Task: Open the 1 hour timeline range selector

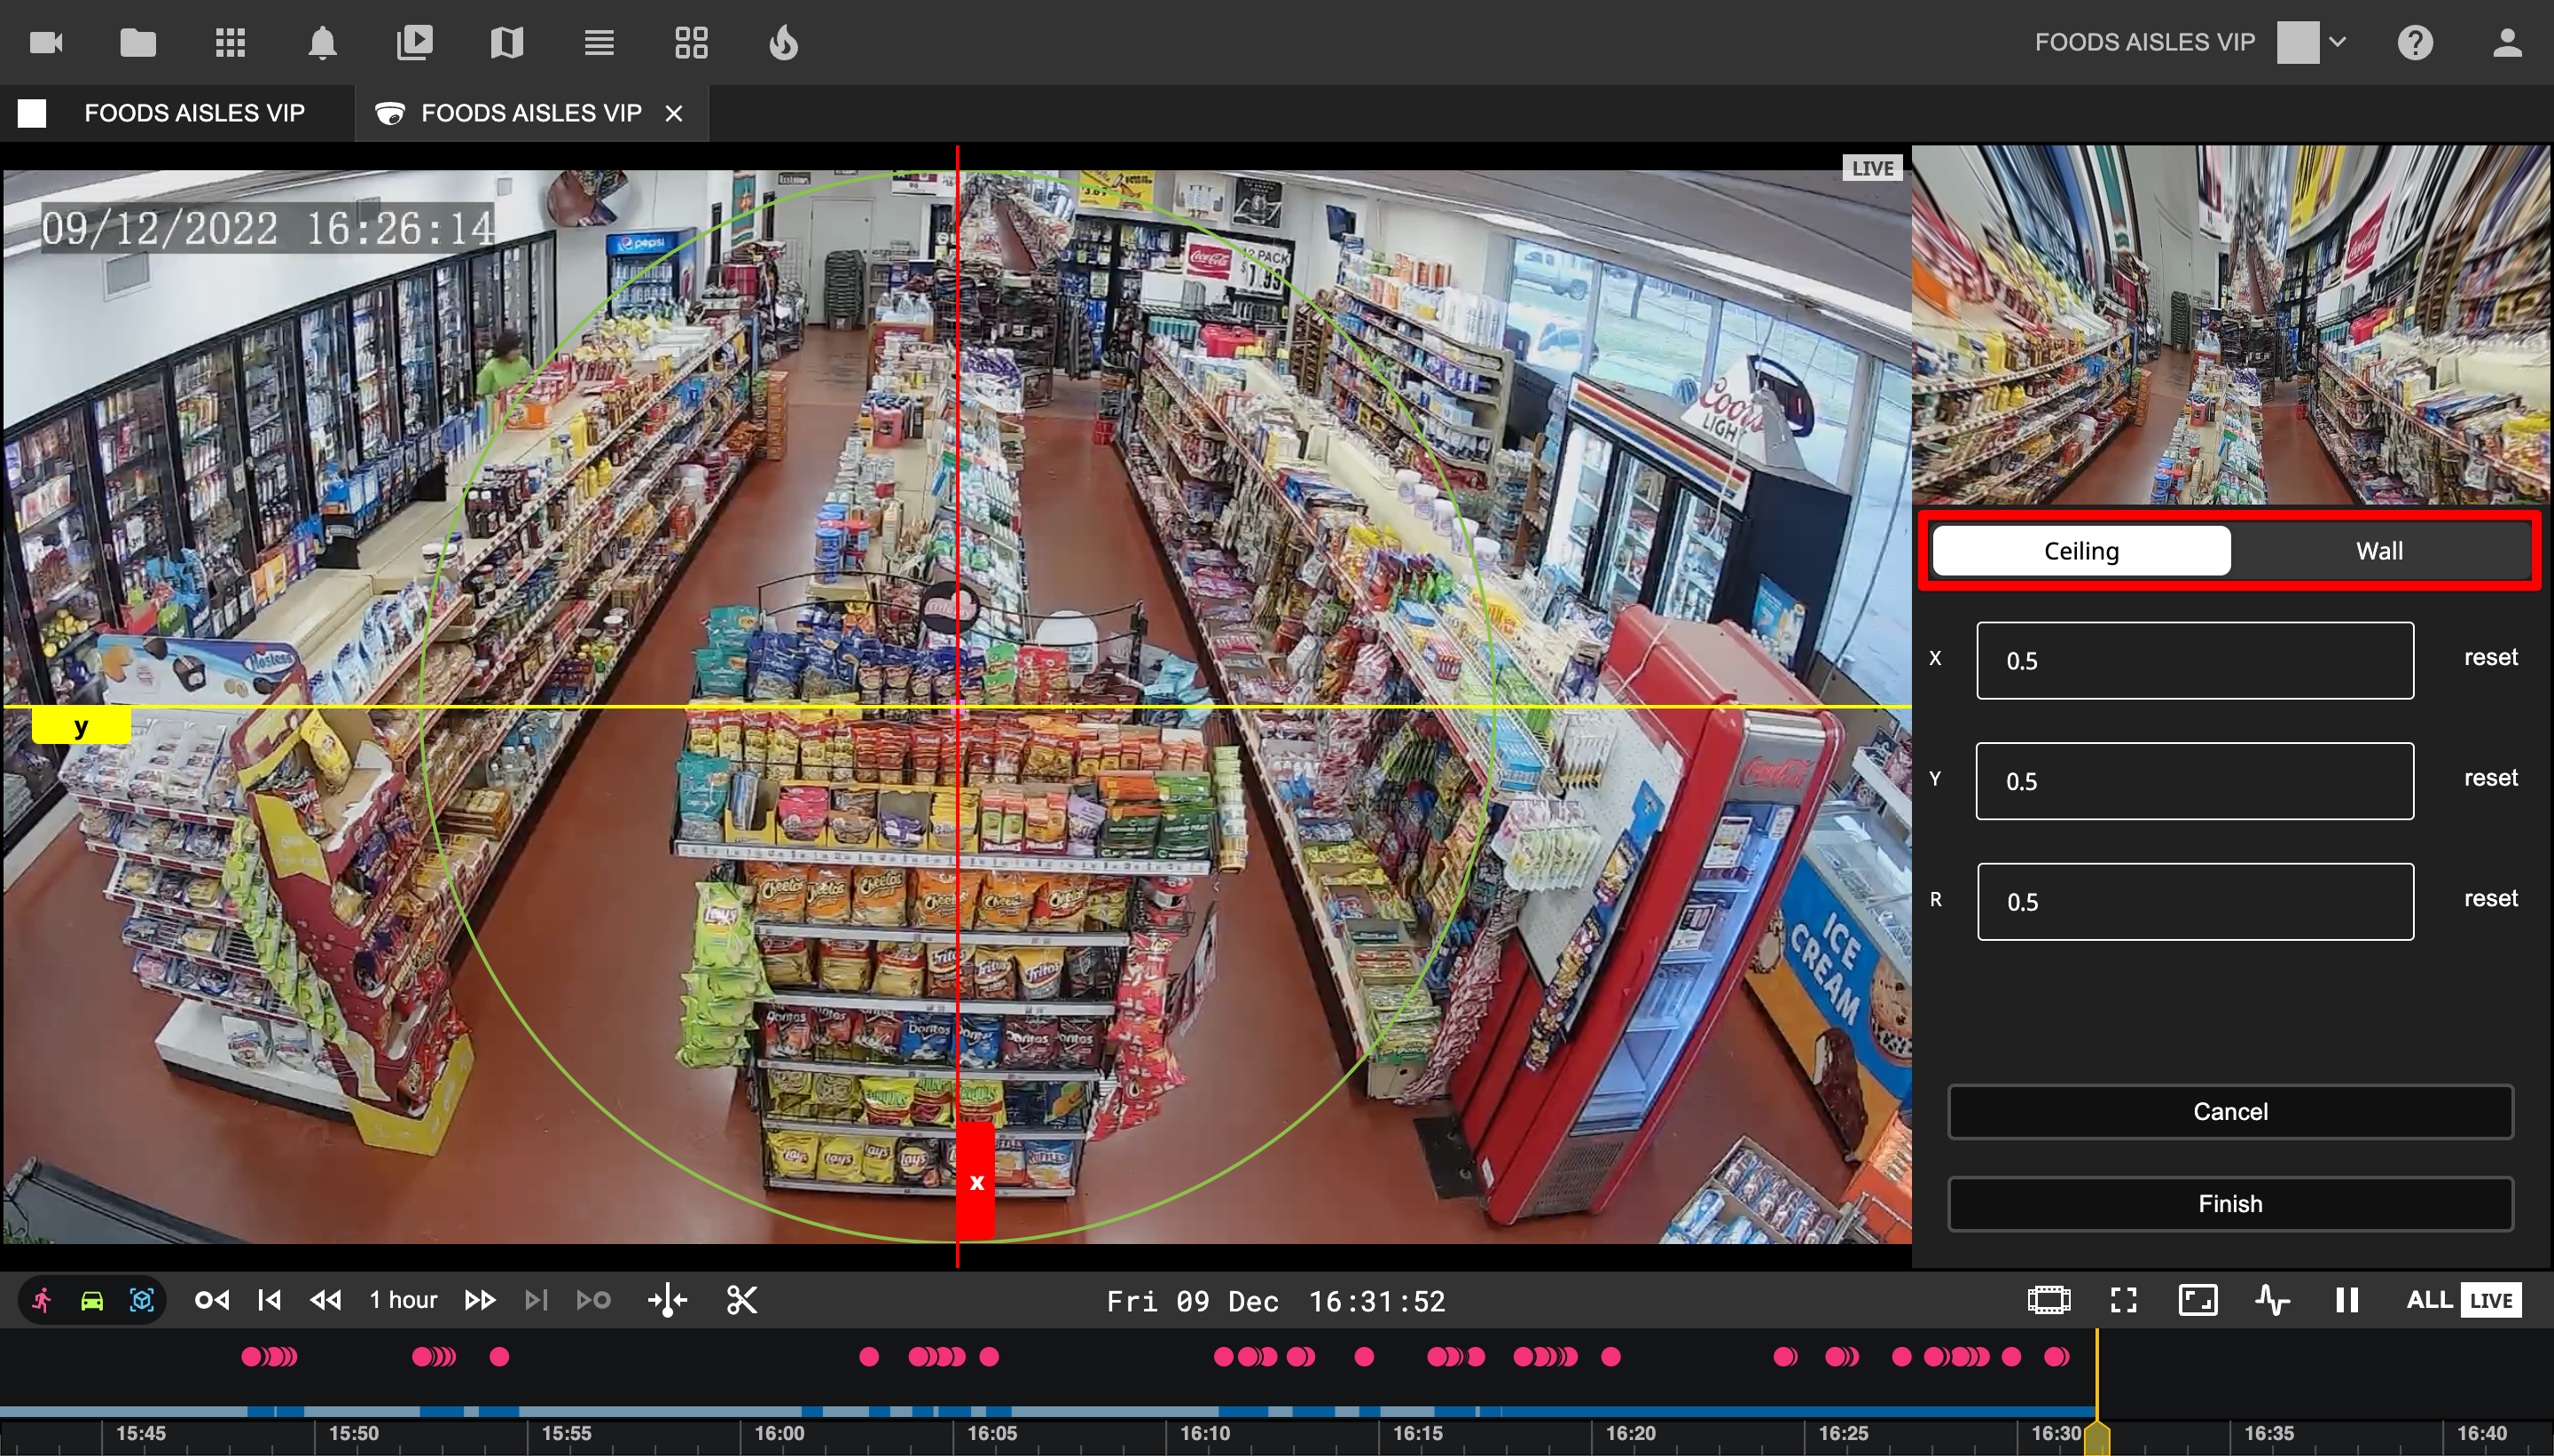Action: [403, 1300]
